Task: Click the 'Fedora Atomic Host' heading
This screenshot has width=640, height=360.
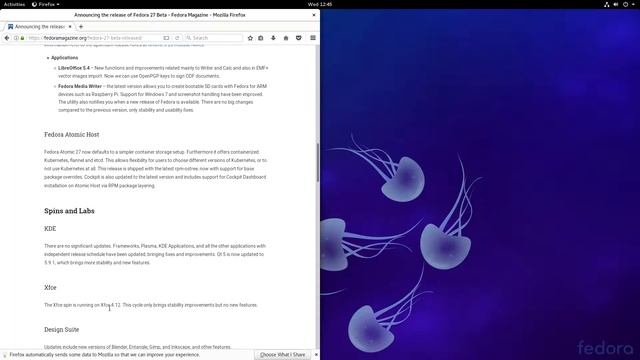Action: click(71, 135)
